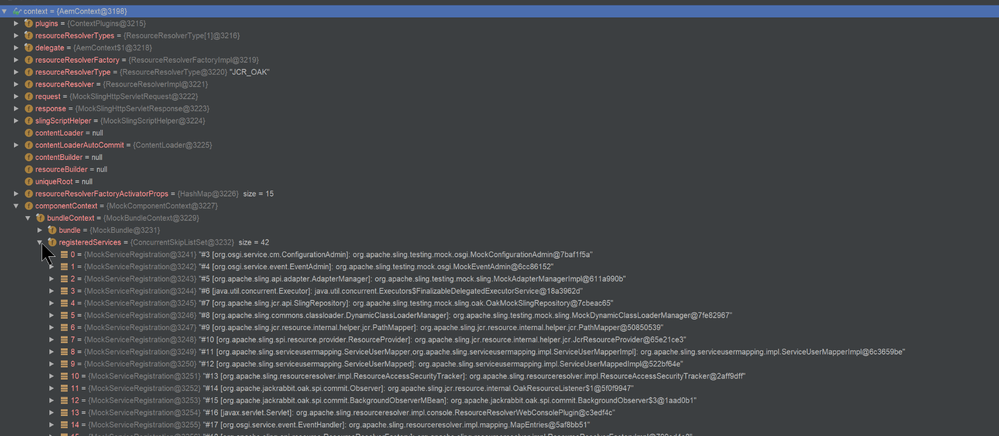Click the field icon beside plugins
The width and height of the screenshot is (999, 436).
[x=28, y=23]
